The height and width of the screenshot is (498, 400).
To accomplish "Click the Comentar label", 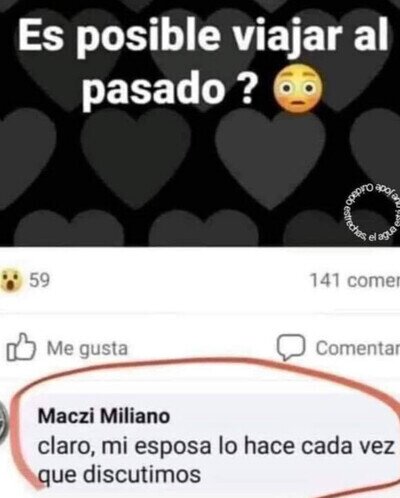I will click(358, 348).
